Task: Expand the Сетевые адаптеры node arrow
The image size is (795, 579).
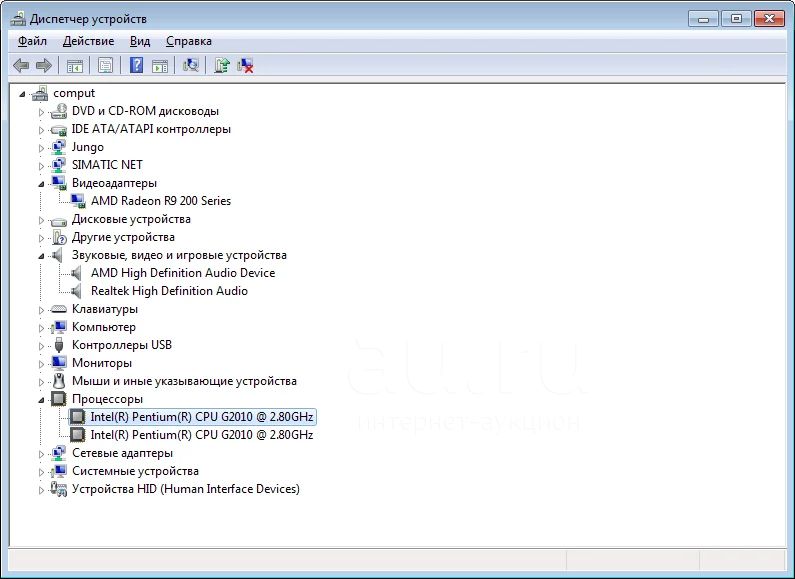Action: click(41, 454)
